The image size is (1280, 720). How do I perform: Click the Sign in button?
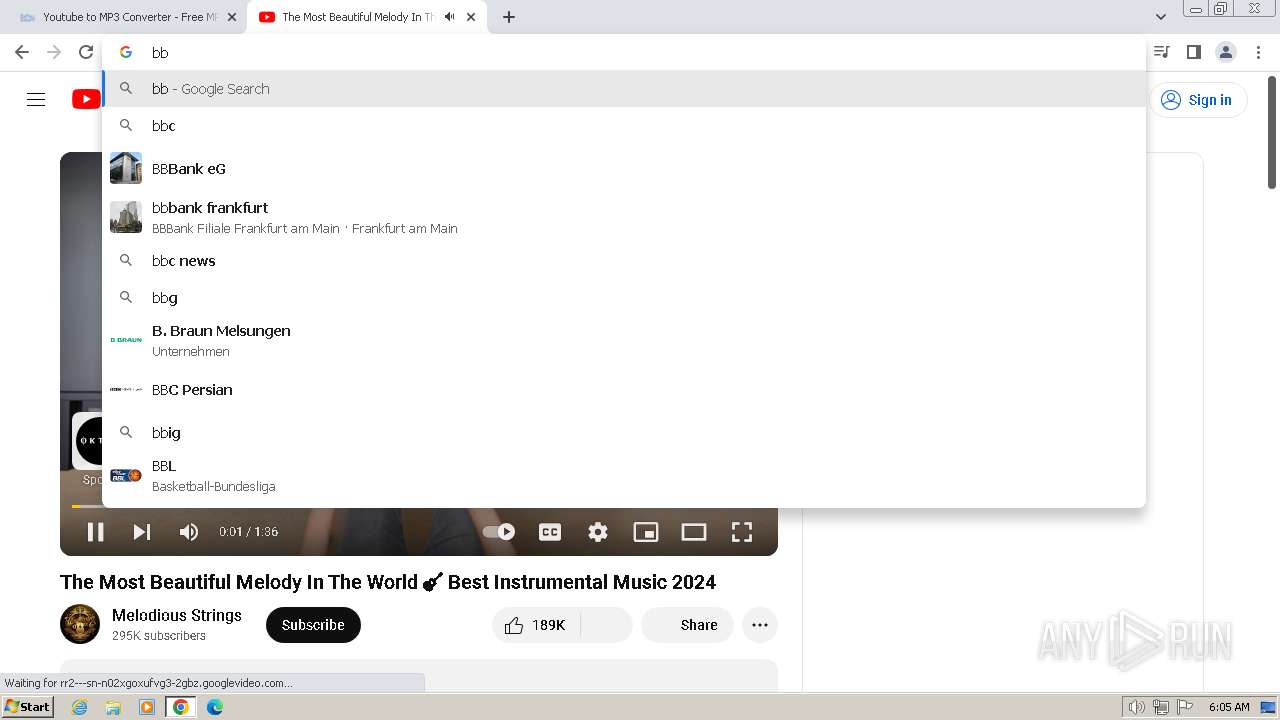point(1198,100)
